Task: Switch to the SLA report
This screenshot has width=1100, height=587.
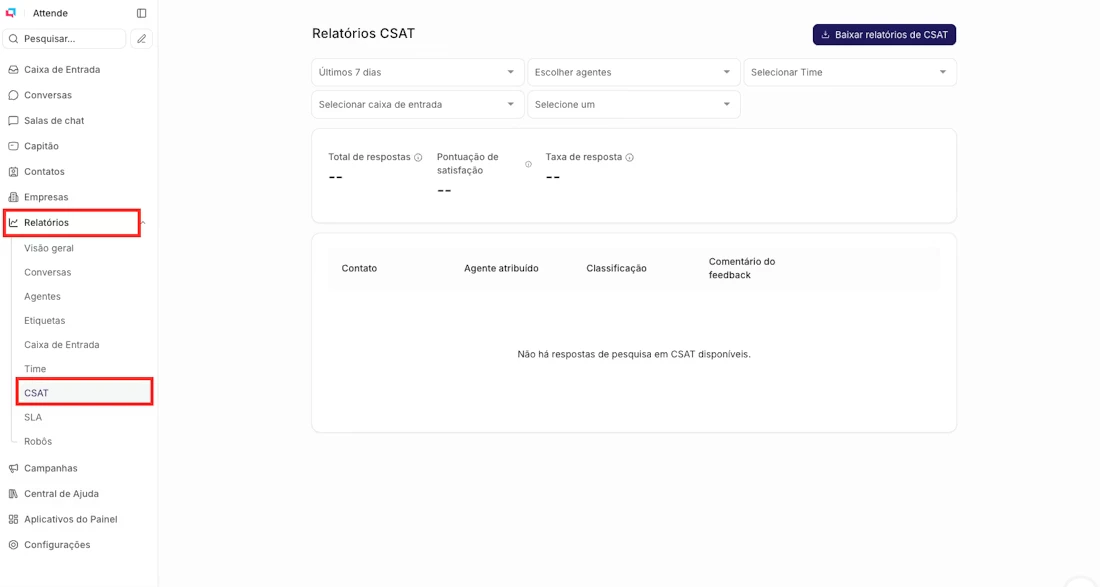Action: [x=33, y=417]
